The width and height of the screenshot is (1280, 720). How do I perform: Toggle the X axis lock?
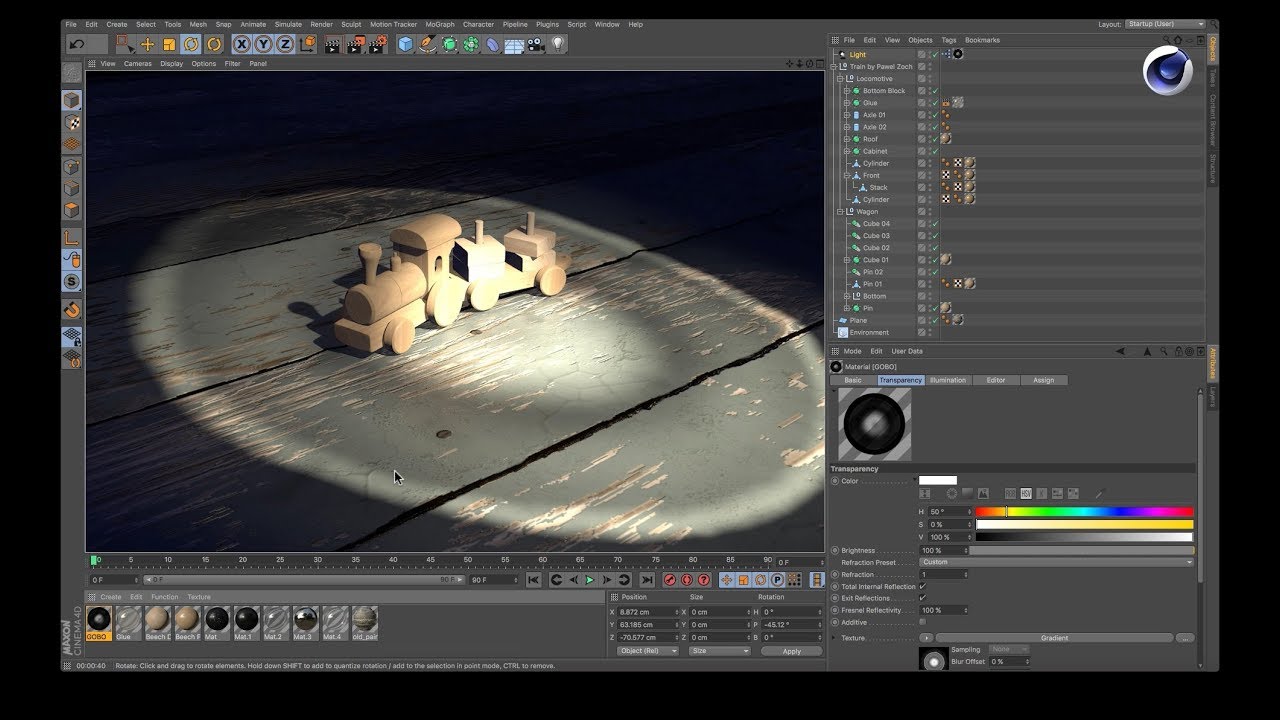click(242, 44)
